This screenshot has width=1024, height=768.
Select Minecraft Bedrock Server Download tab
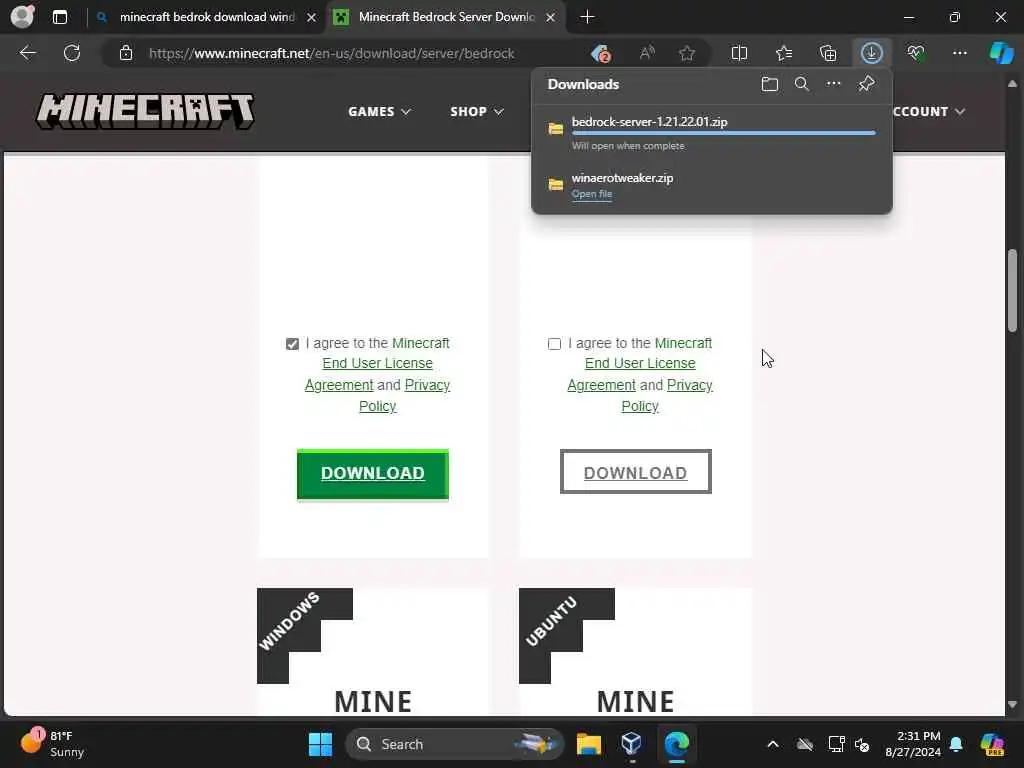[x=446, y=17]
